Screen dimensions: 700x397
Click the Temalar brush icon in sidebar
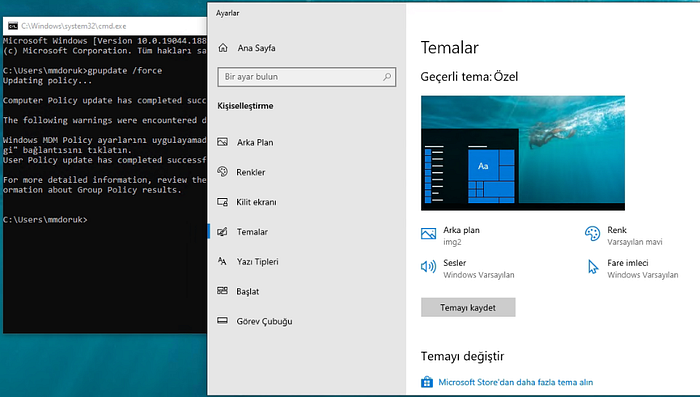[222, 231]
